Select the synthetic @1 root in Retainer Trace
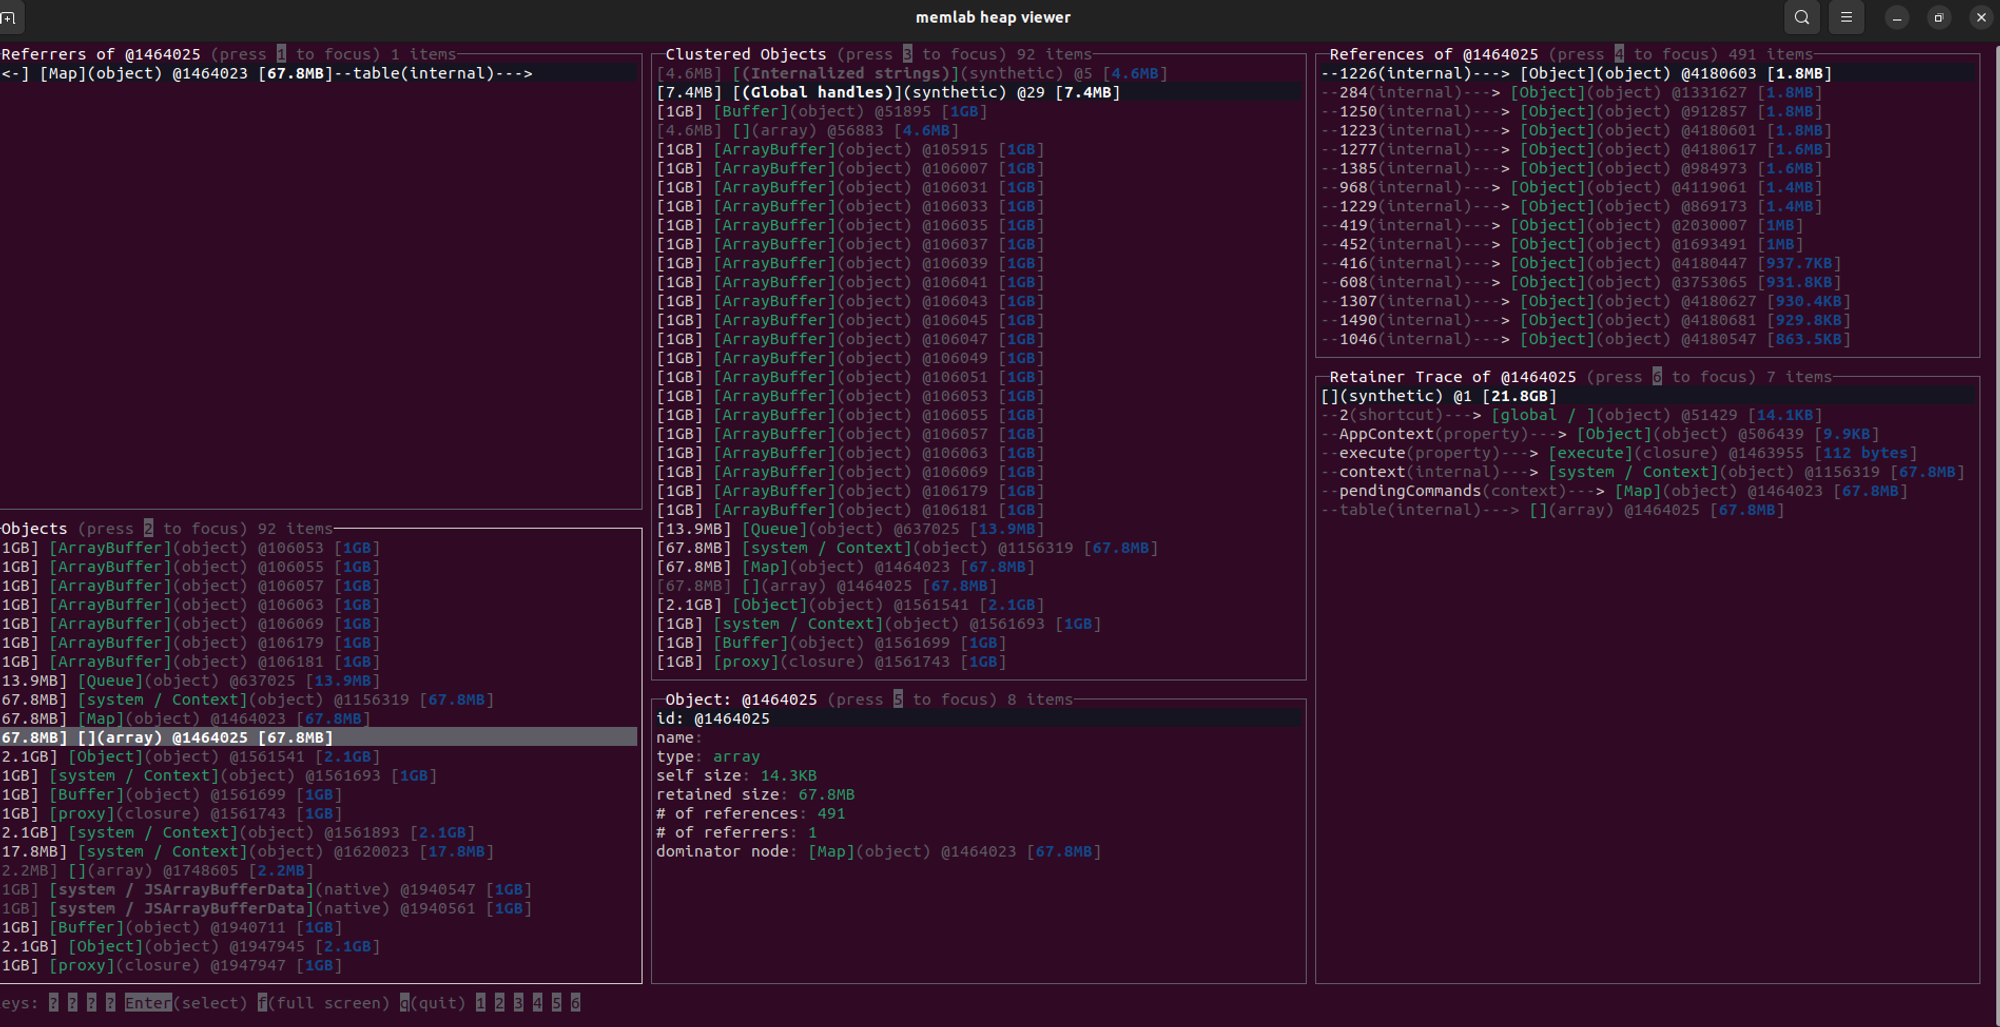 [1648, 396]
